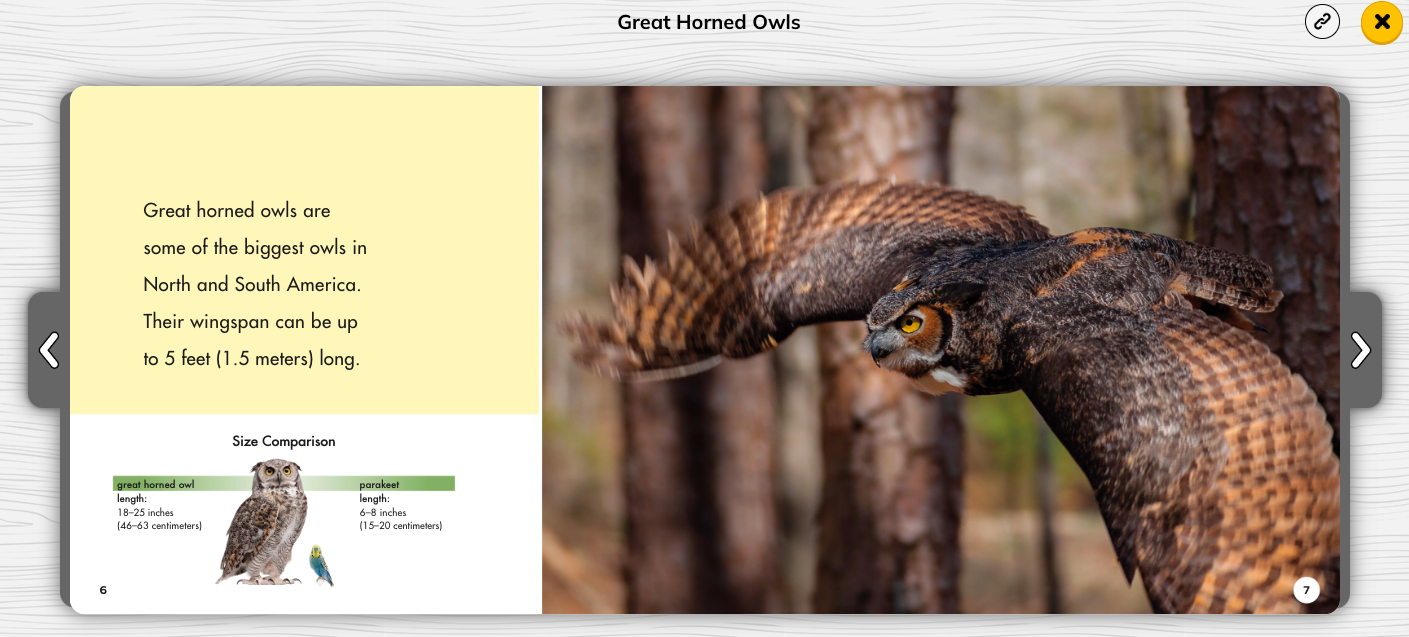Click the '(15–20 centimeters)' measurement

[400, 526]
